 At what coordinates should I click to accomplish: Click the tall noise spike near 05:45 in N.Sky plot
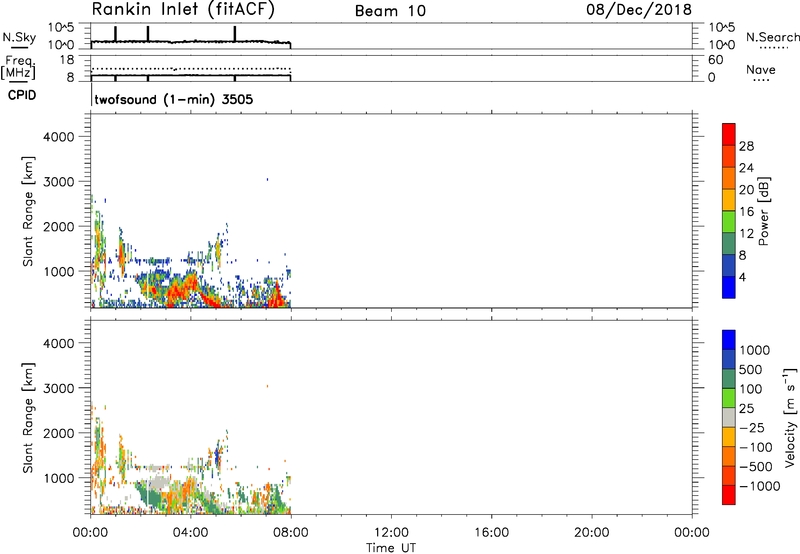coord(235,34)
